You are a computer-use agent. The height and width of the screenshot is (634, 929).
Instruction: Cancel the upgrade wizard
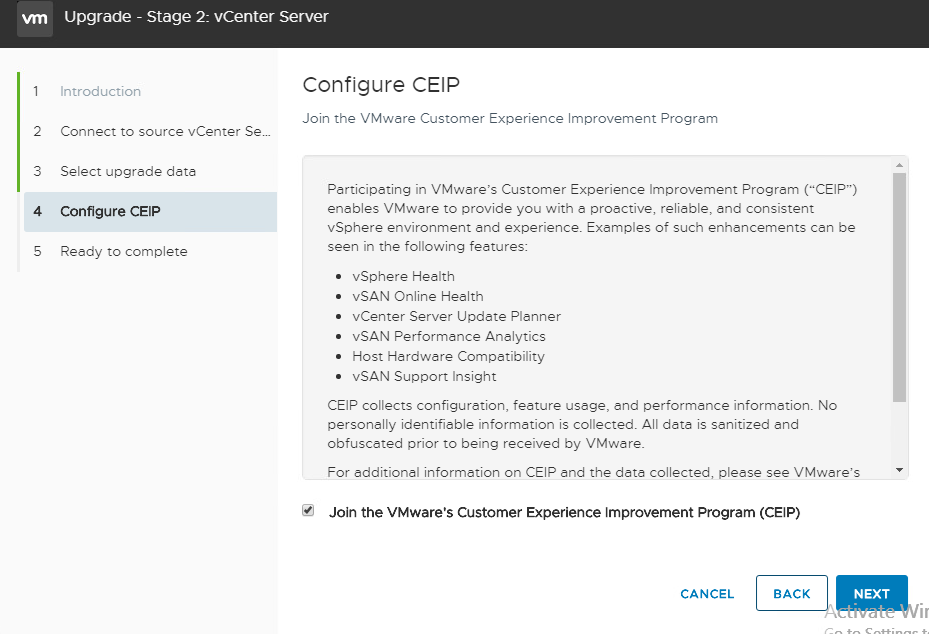point(707,594)
